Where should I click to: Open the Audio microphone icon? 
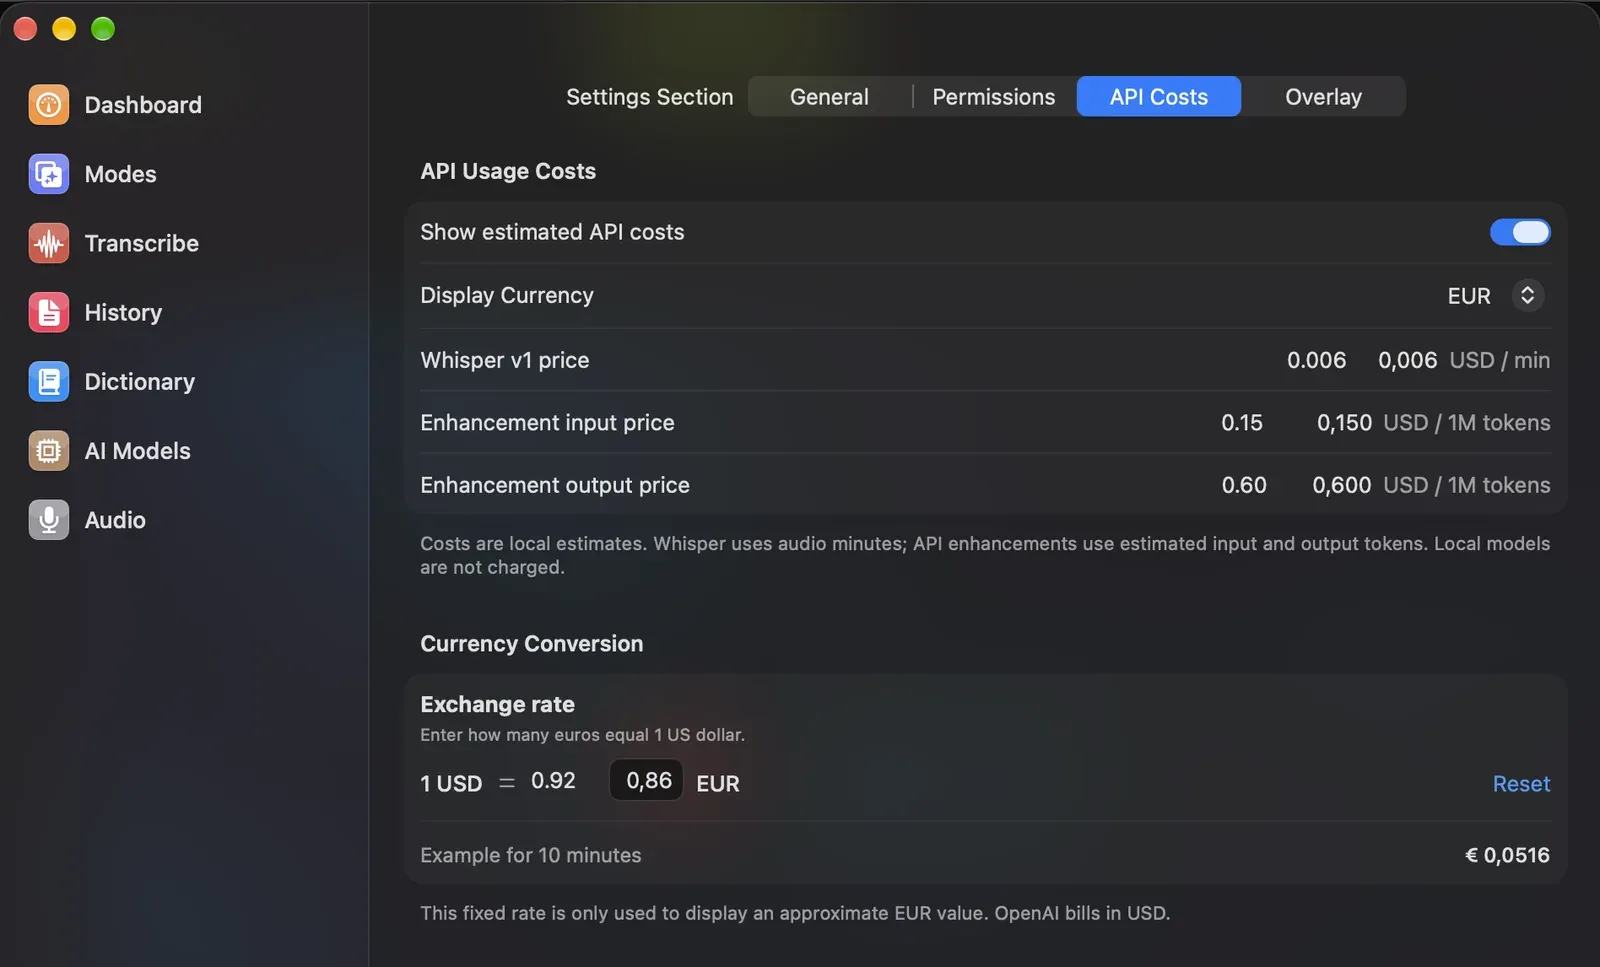point(48,520)
